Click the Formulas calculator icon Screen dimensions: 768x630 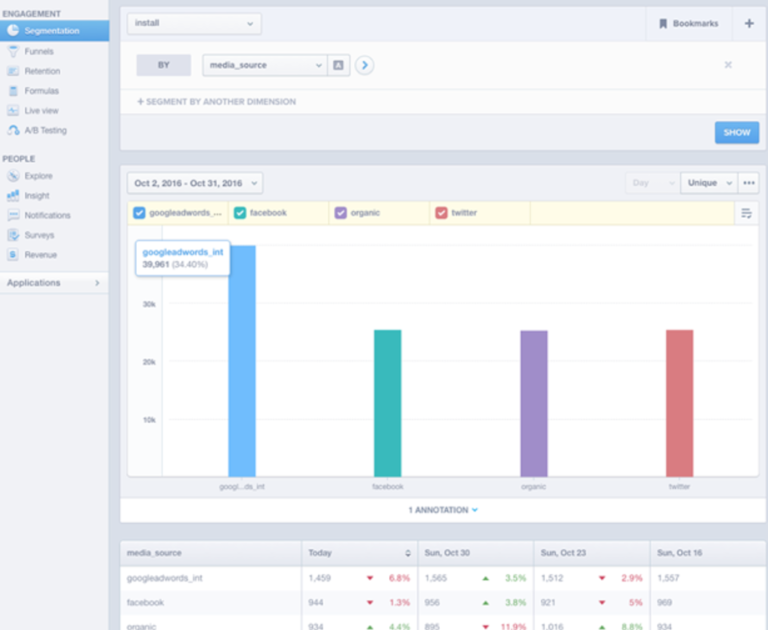[13, 91]
